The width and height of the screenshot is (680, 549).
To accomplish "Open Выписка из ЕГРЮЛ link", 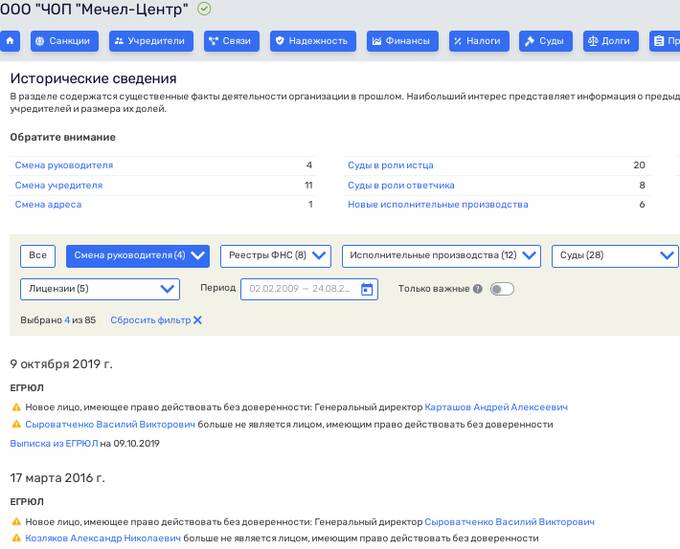I will pyautogui.click(x=54, y=444).
